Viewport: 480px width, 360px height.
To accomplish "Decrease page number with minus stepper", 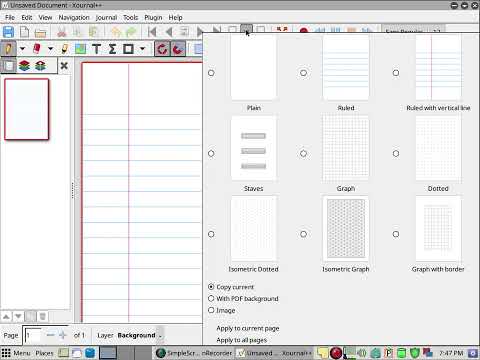I will click(50, 335).
